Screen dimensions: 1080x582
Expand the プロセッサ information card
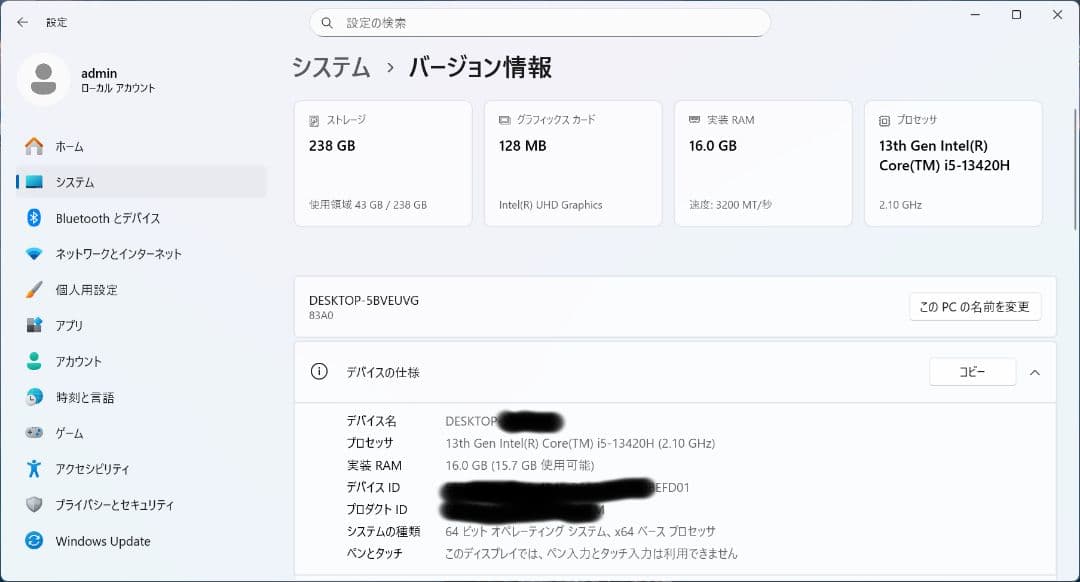coord(952,162)
